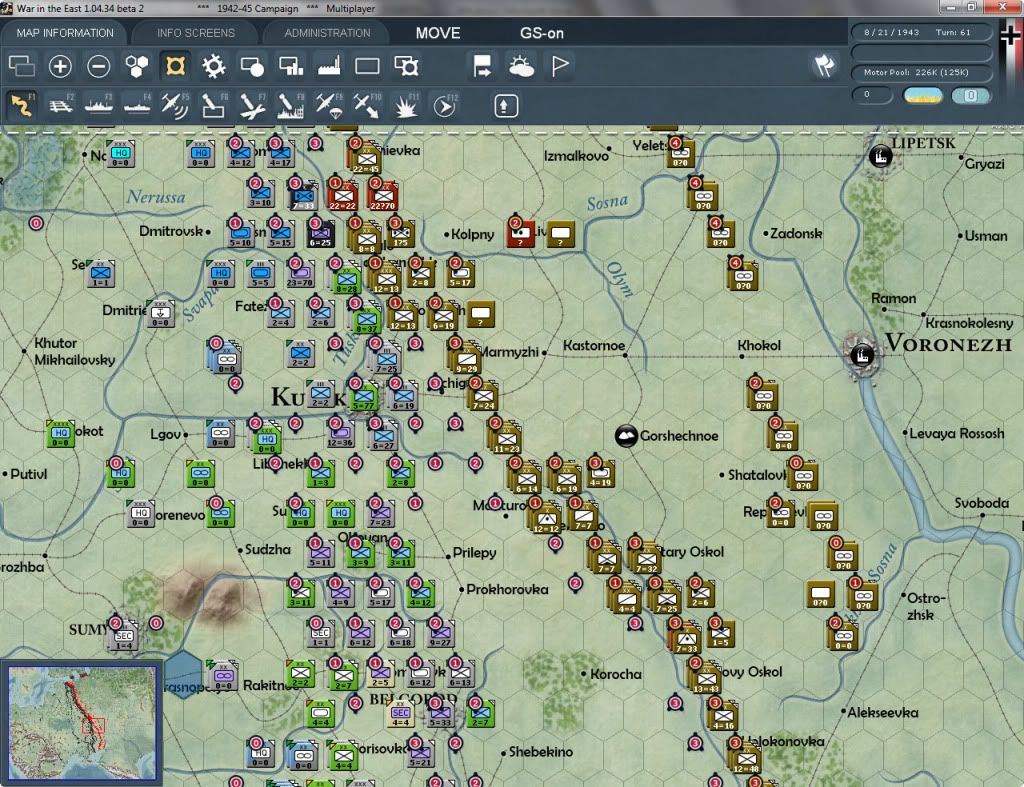
Task: Click the bar chart screen icon
Action: pos(291,66)
